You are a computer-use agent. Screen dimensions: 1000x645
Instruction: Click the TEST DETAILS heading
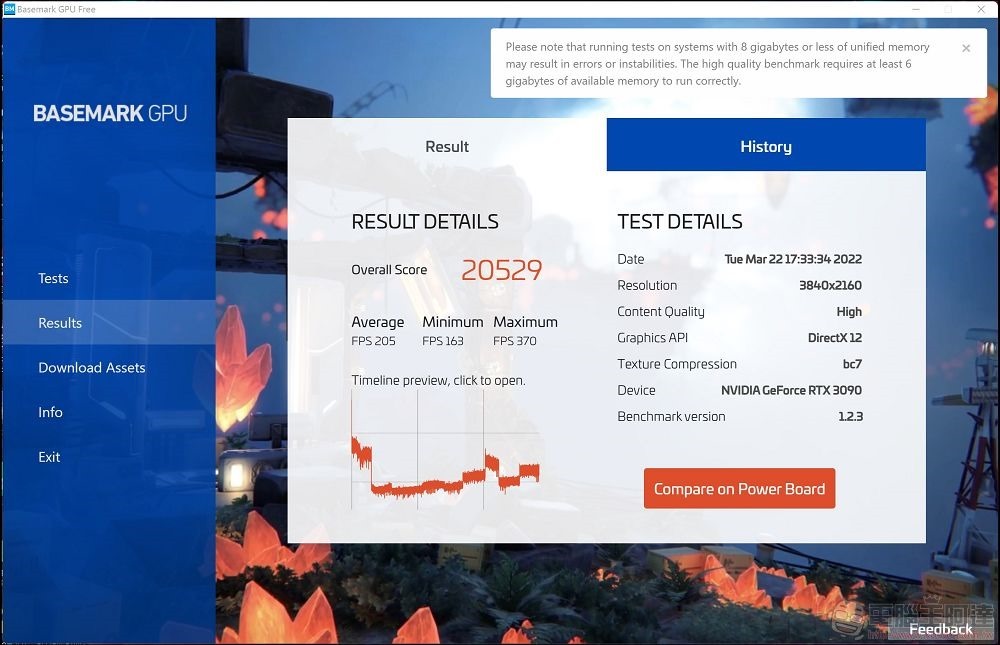click(680, 221)
